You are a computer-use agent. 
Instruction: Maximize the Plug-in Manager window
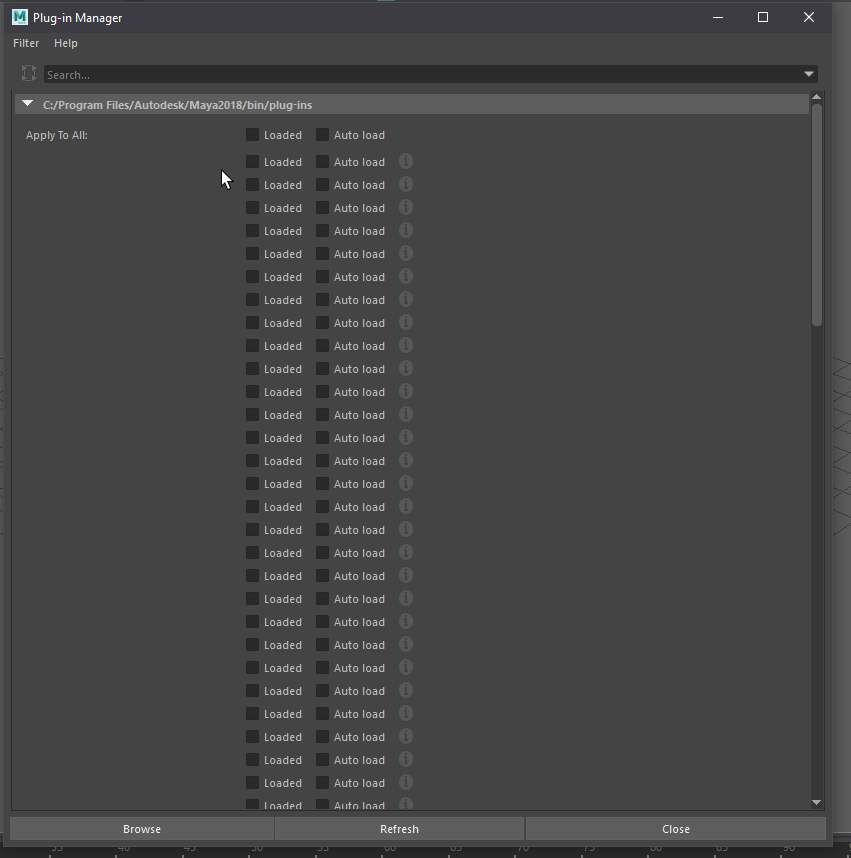tap(763, 18)
